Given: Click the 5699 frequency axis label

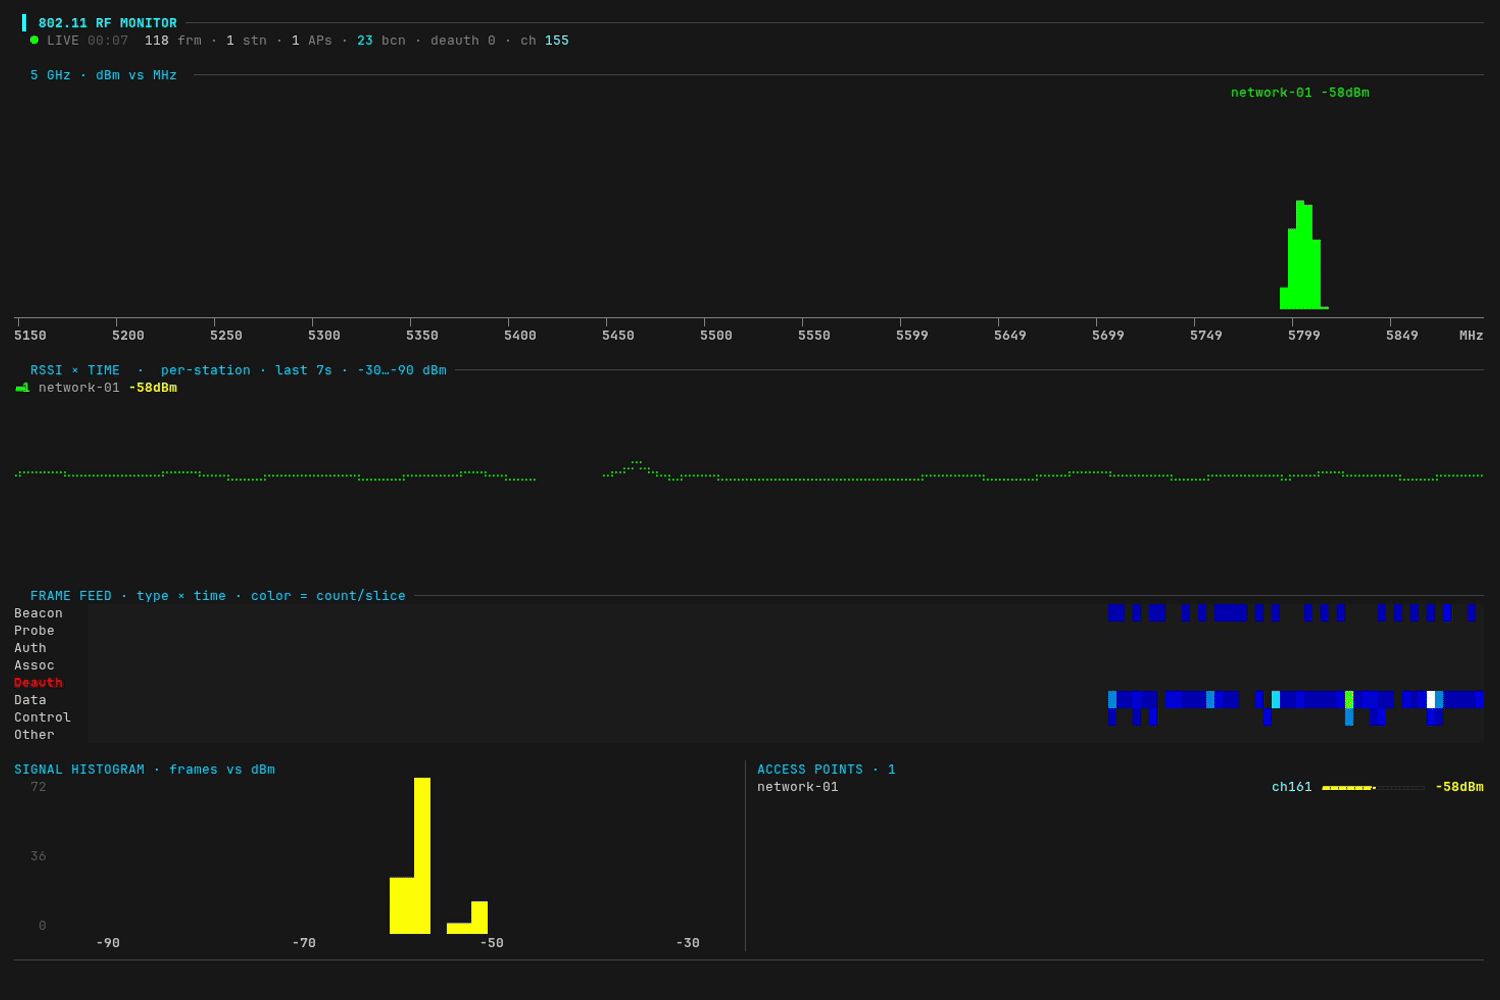Looking at the screenshot, I should [1108, 336].
